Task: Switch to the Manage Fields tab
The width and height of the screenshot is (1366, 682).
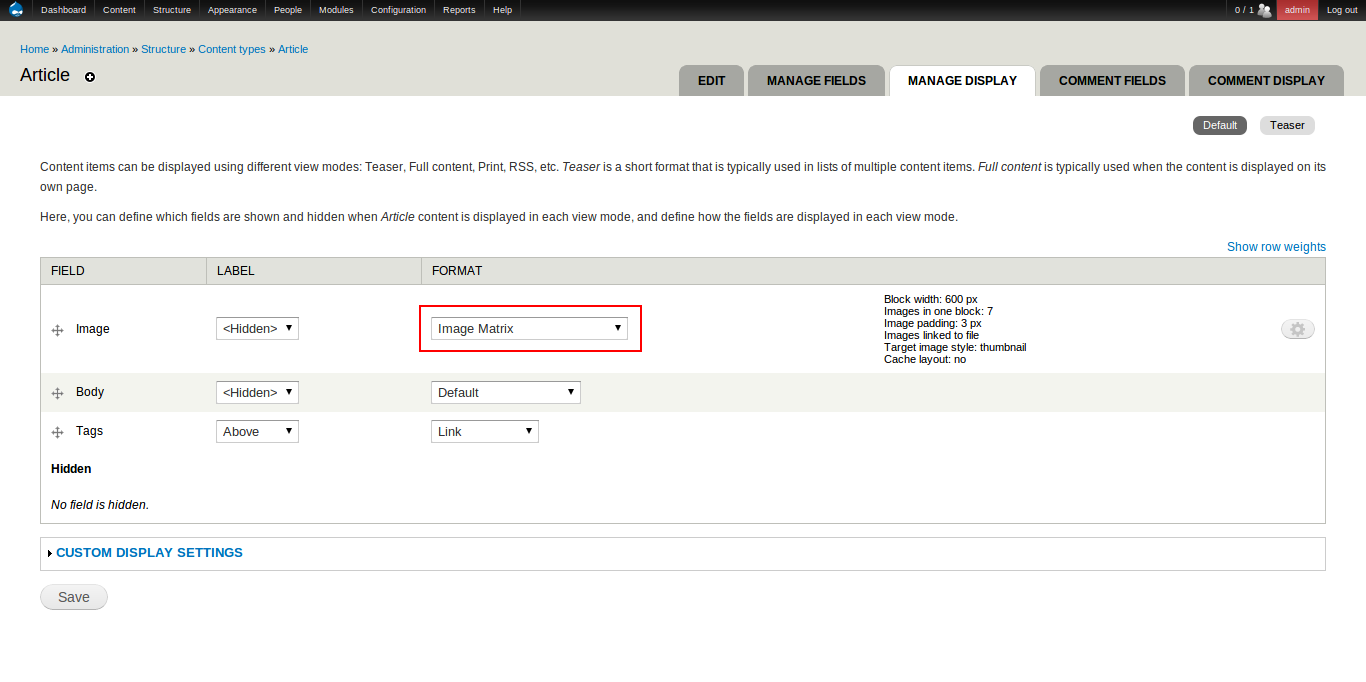Action: coord(816,81)
